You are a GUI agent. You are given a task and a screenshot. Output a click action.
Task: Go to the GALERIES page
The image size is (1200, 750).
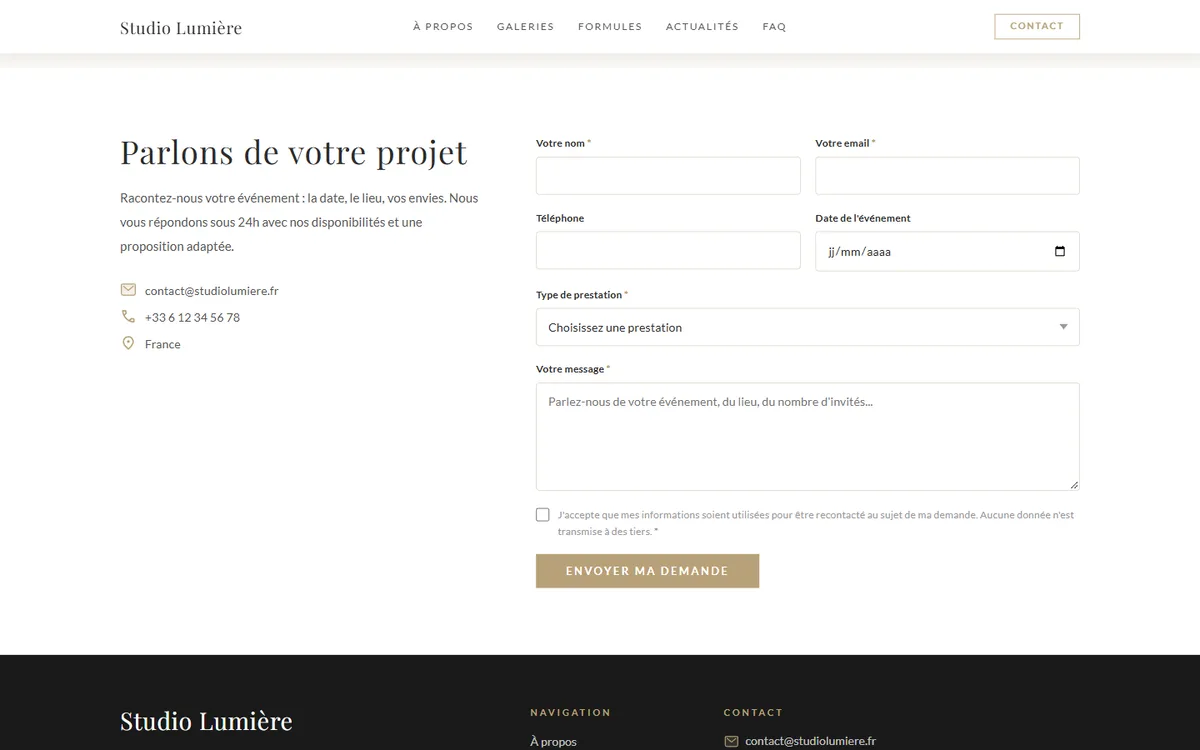coord(525,27)
